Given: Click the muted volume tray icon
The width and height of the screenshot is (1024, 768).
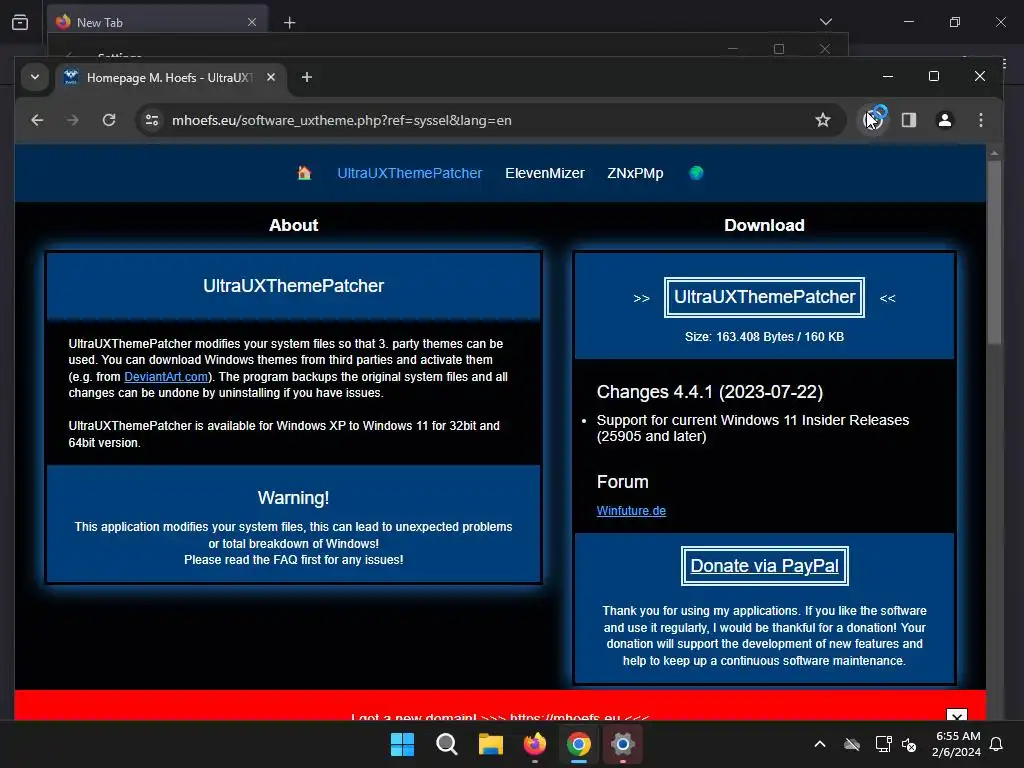Looking at the screenshot, I should pyautogui.click(x=909, y=744).
